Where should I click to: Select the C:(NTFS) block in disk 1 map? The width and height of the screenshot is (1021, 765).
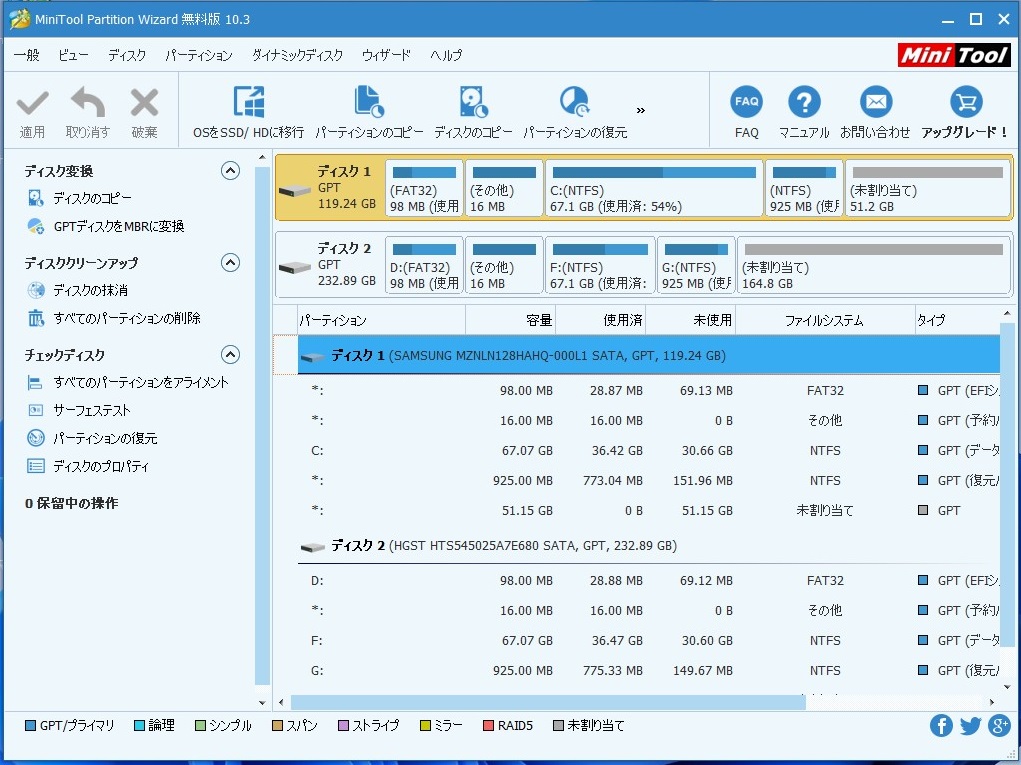(653, 188)
